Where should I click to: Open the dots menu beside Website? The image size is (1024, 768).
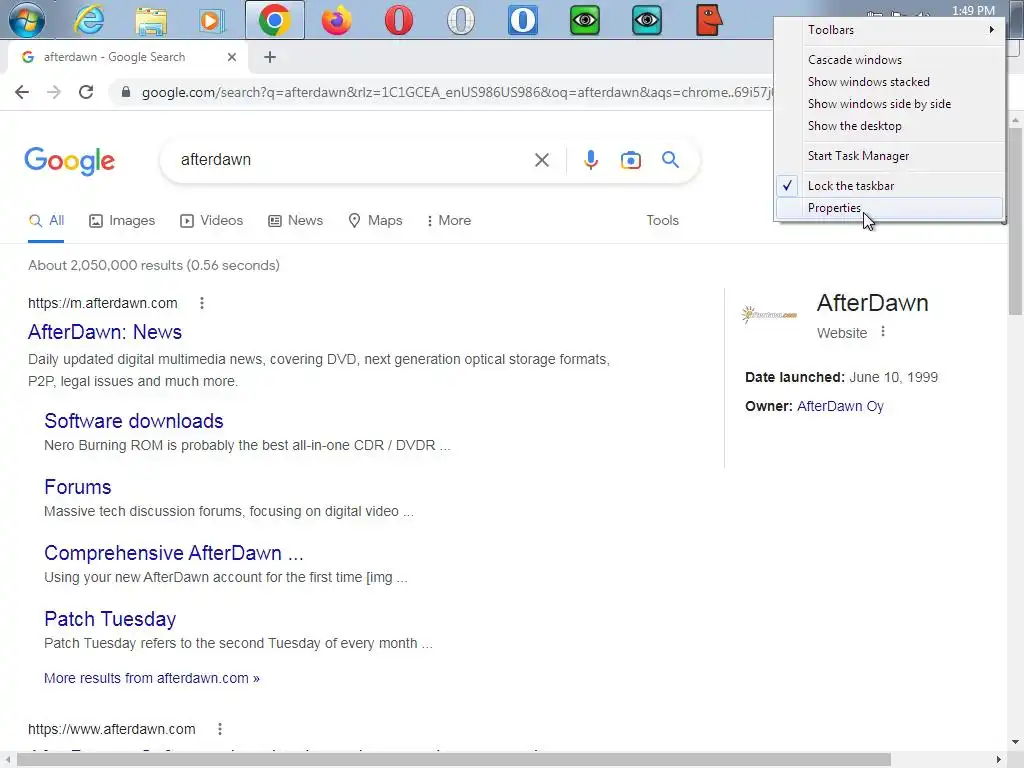[883, 332]
